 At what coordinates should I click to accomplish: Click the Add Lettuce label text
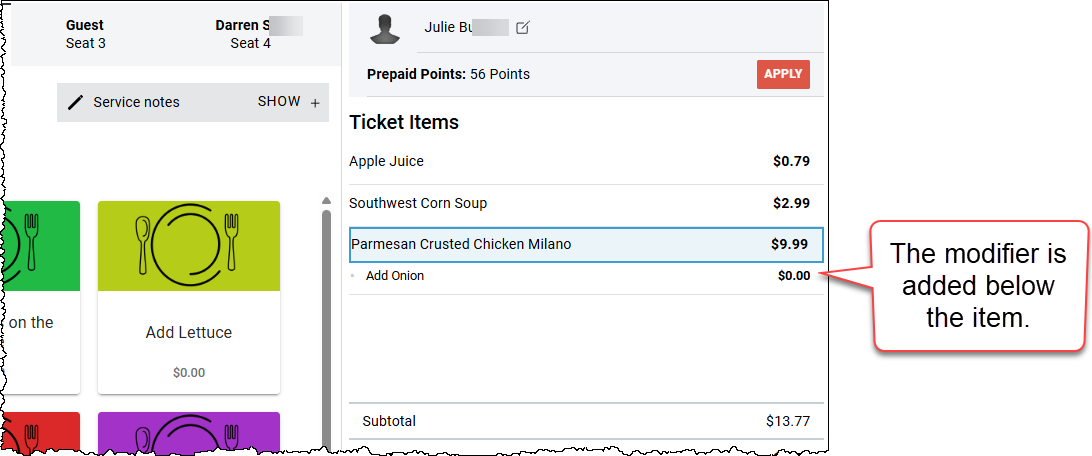tap(189, 333)
